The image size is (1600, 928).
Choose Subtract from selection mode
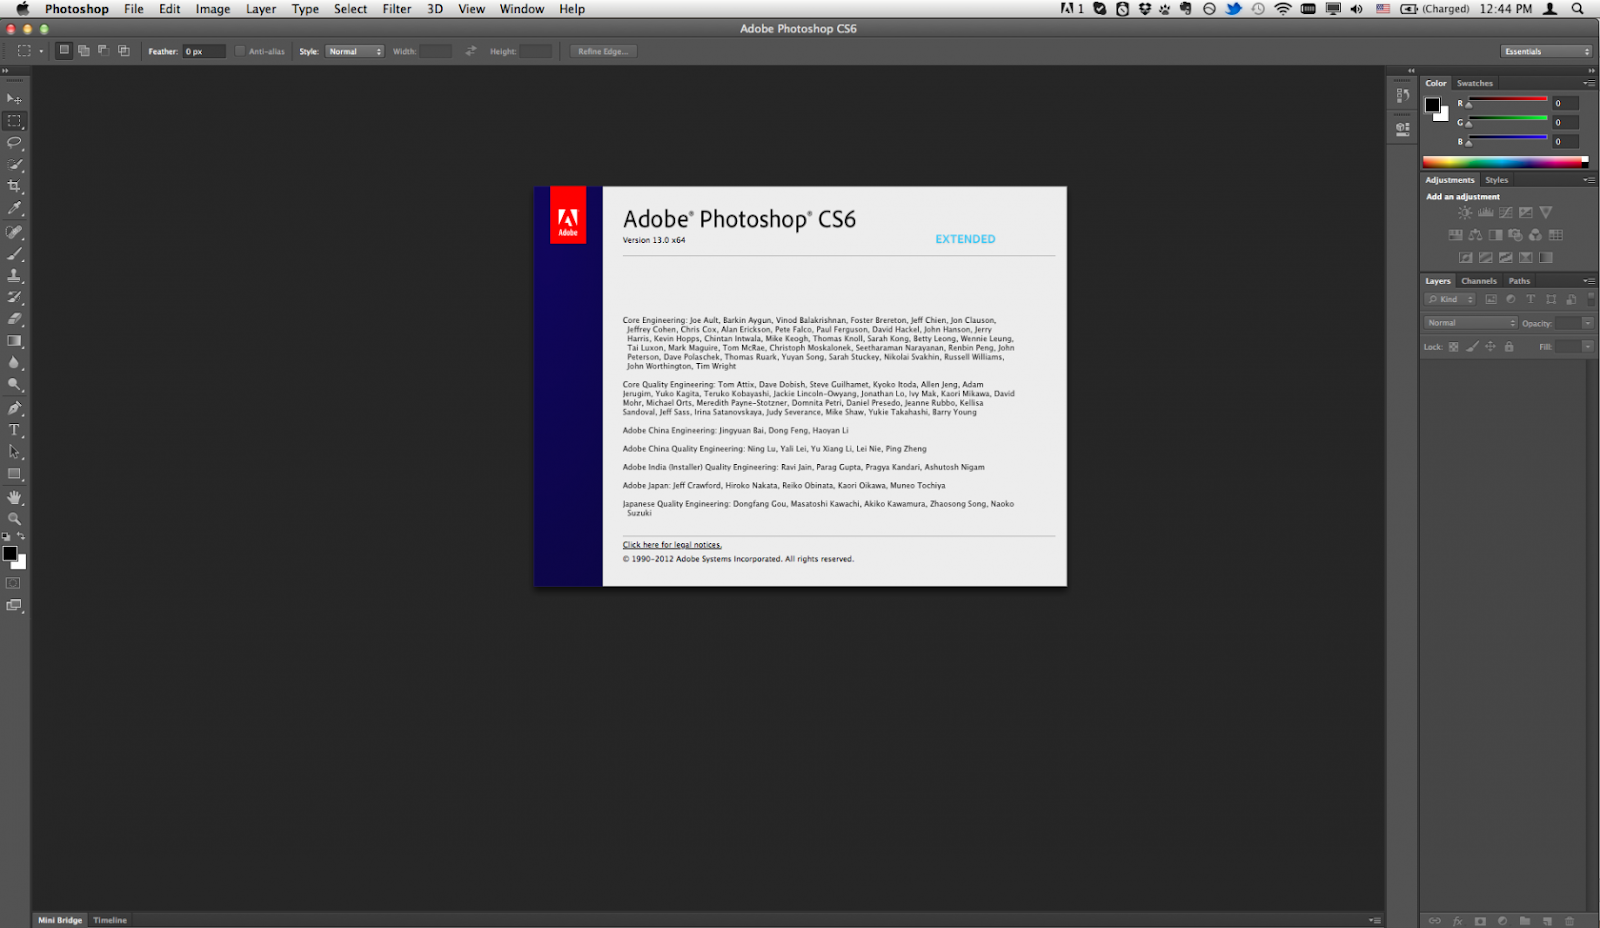pyautogui.click(x=104, y=50)
